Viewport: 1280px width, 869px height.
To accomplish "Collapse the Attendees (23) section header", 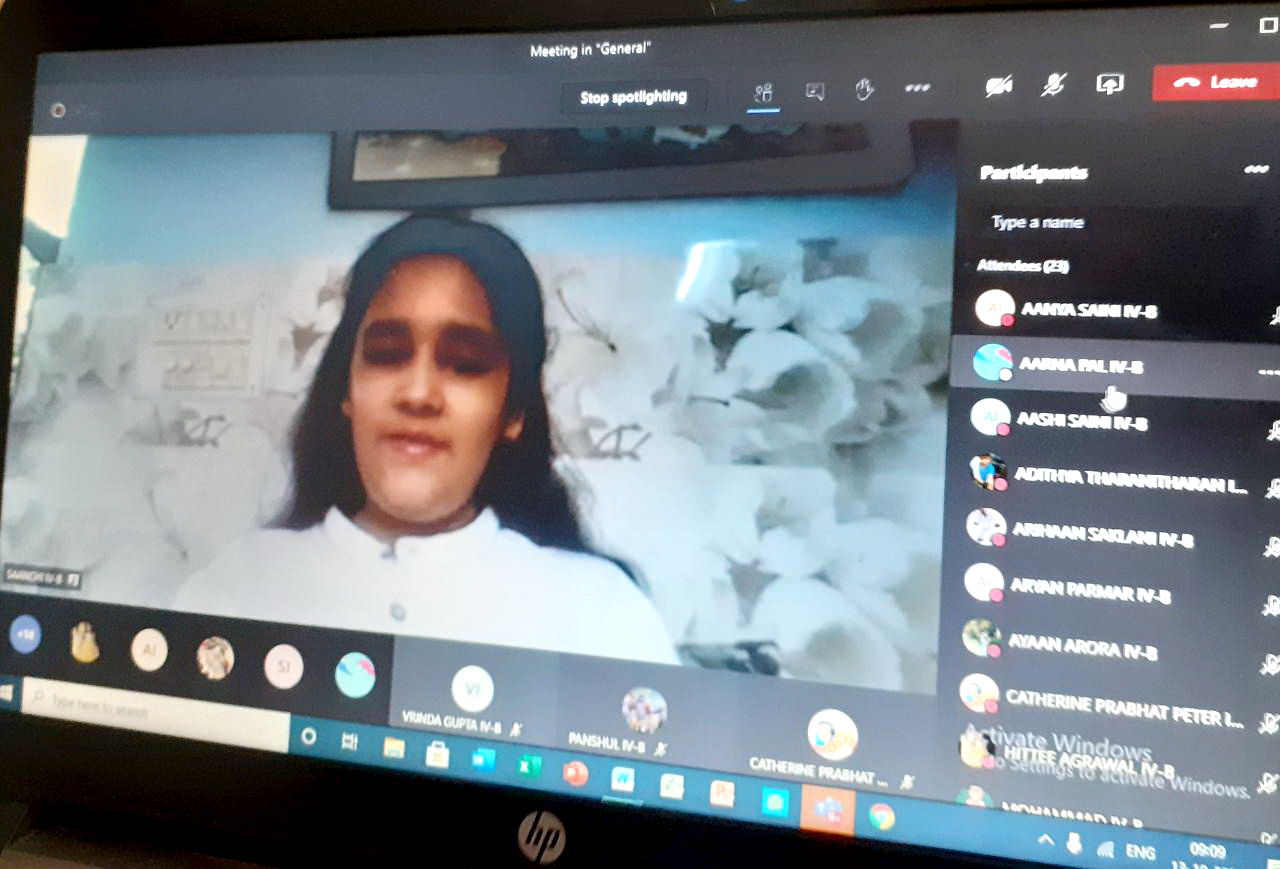I will (1021, 267).
